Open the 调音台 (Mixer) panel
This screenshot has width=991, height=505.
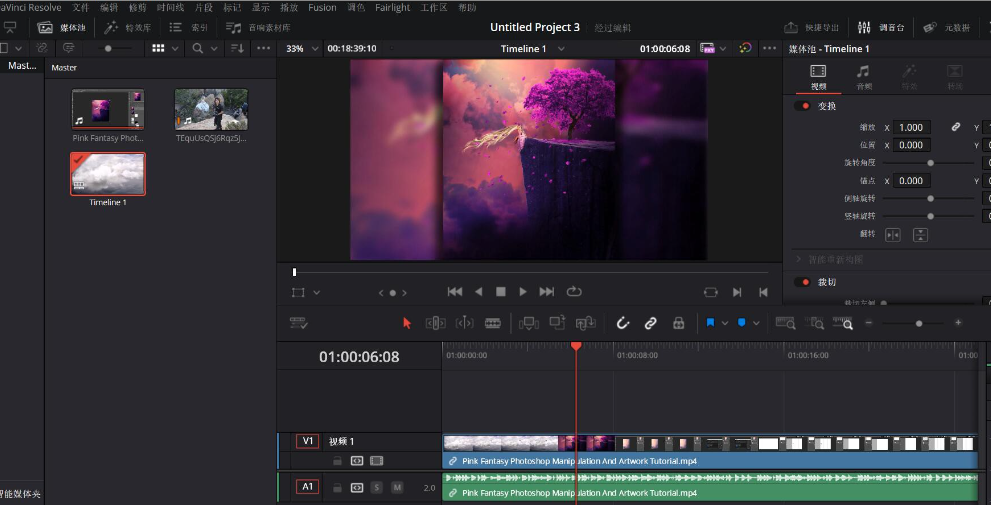881,28
